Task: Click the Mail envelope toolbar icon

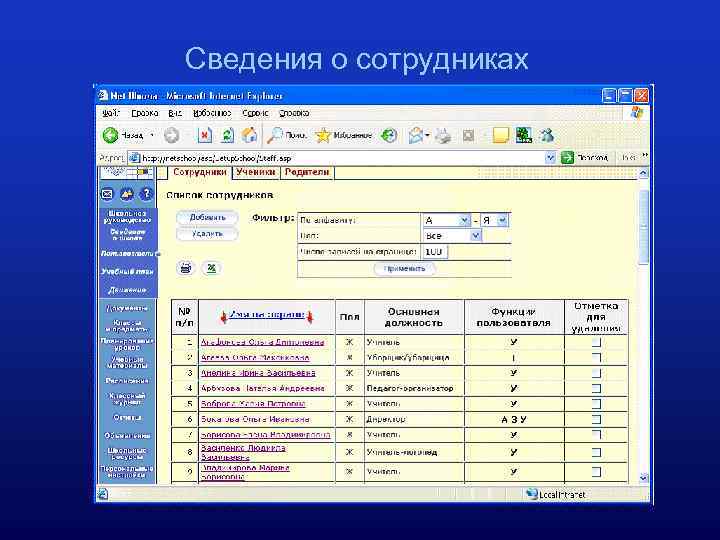Action: tap(416, 135)
